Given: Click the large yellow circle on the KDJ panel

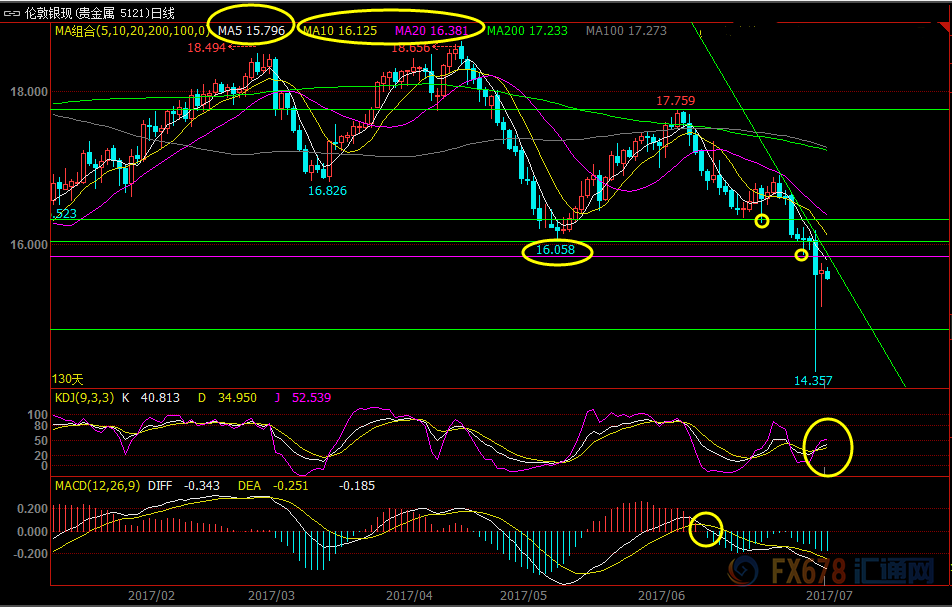Looking at the screenshot, I should tap(828, 446).
